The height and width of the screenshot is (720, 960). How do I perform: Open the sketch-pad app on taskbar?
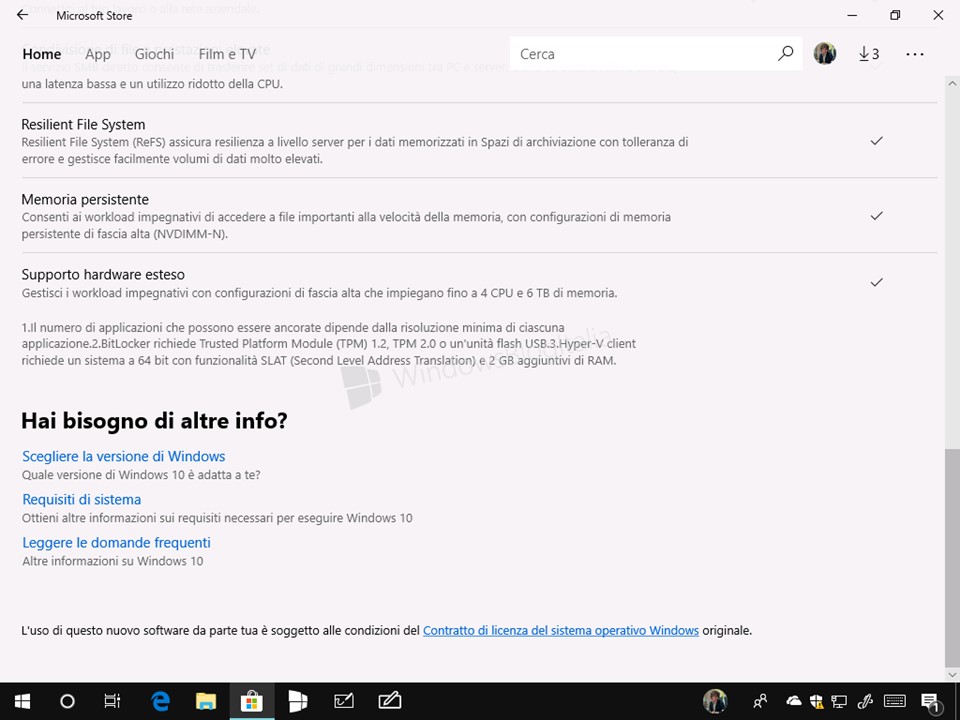(x=343, y=701)
